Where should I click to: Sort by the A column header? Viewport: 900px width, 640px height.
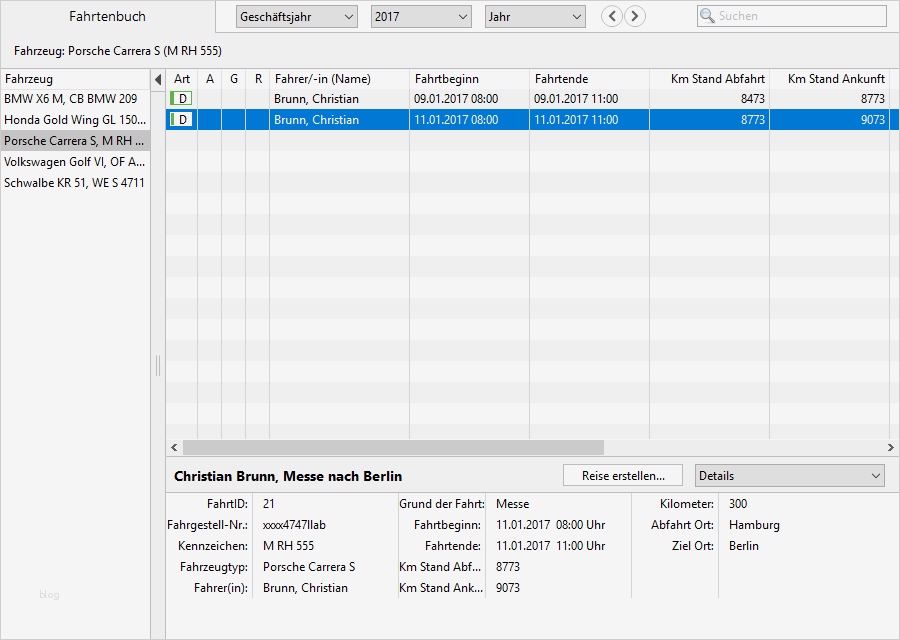(x=210, y=79)
